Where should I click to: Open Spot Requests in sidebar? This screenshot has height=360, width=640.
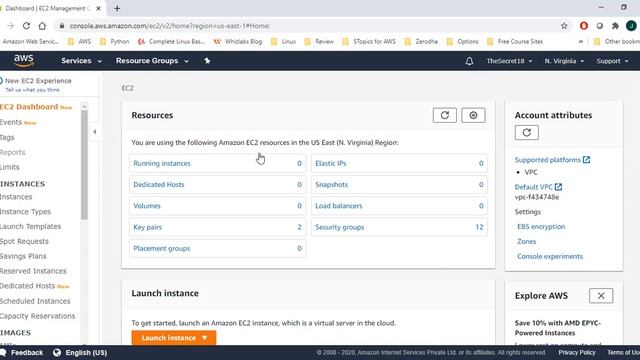pyautogui.click(x=24, y=241)
